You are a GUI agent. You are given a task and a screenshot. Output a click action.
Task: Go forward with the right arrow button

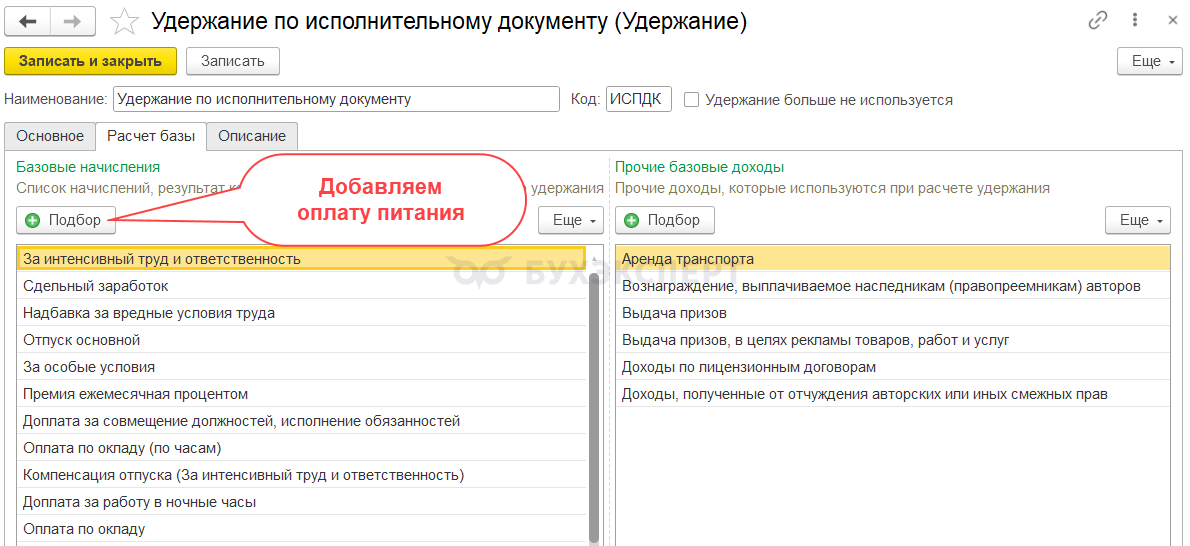74,21
